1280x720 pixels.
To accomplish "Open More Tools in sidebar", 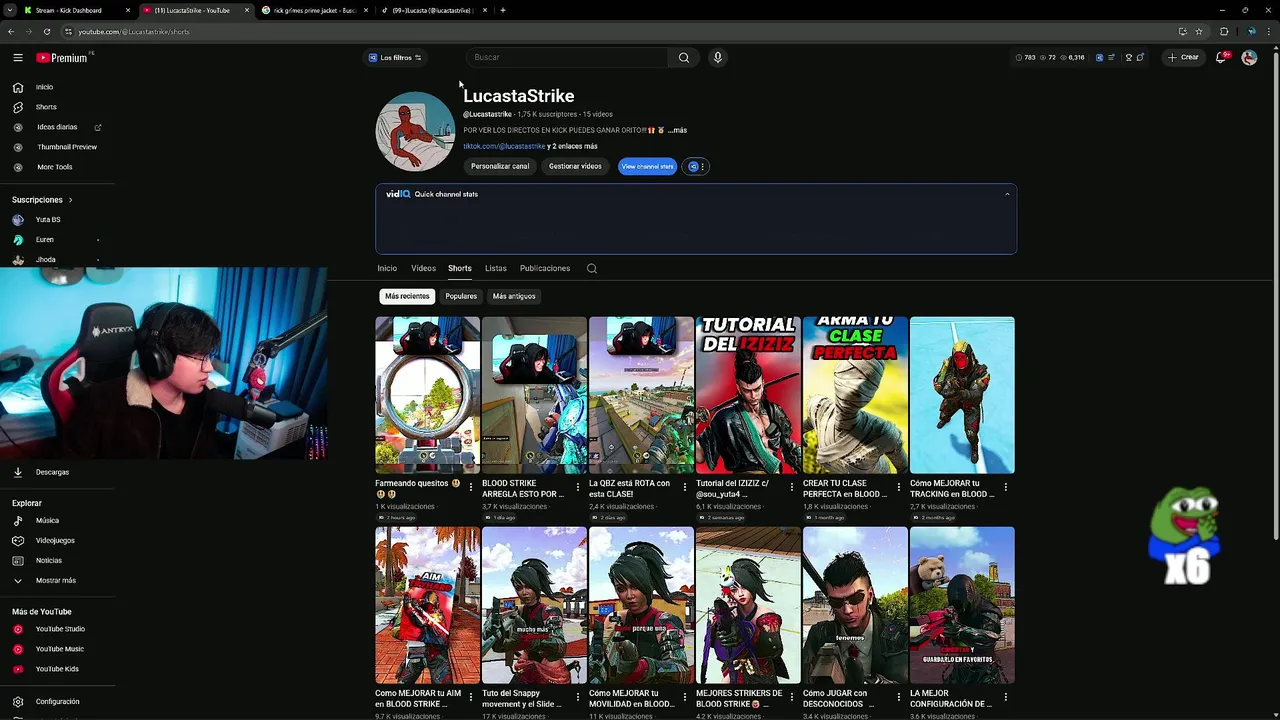I will [x=57, y=167].
